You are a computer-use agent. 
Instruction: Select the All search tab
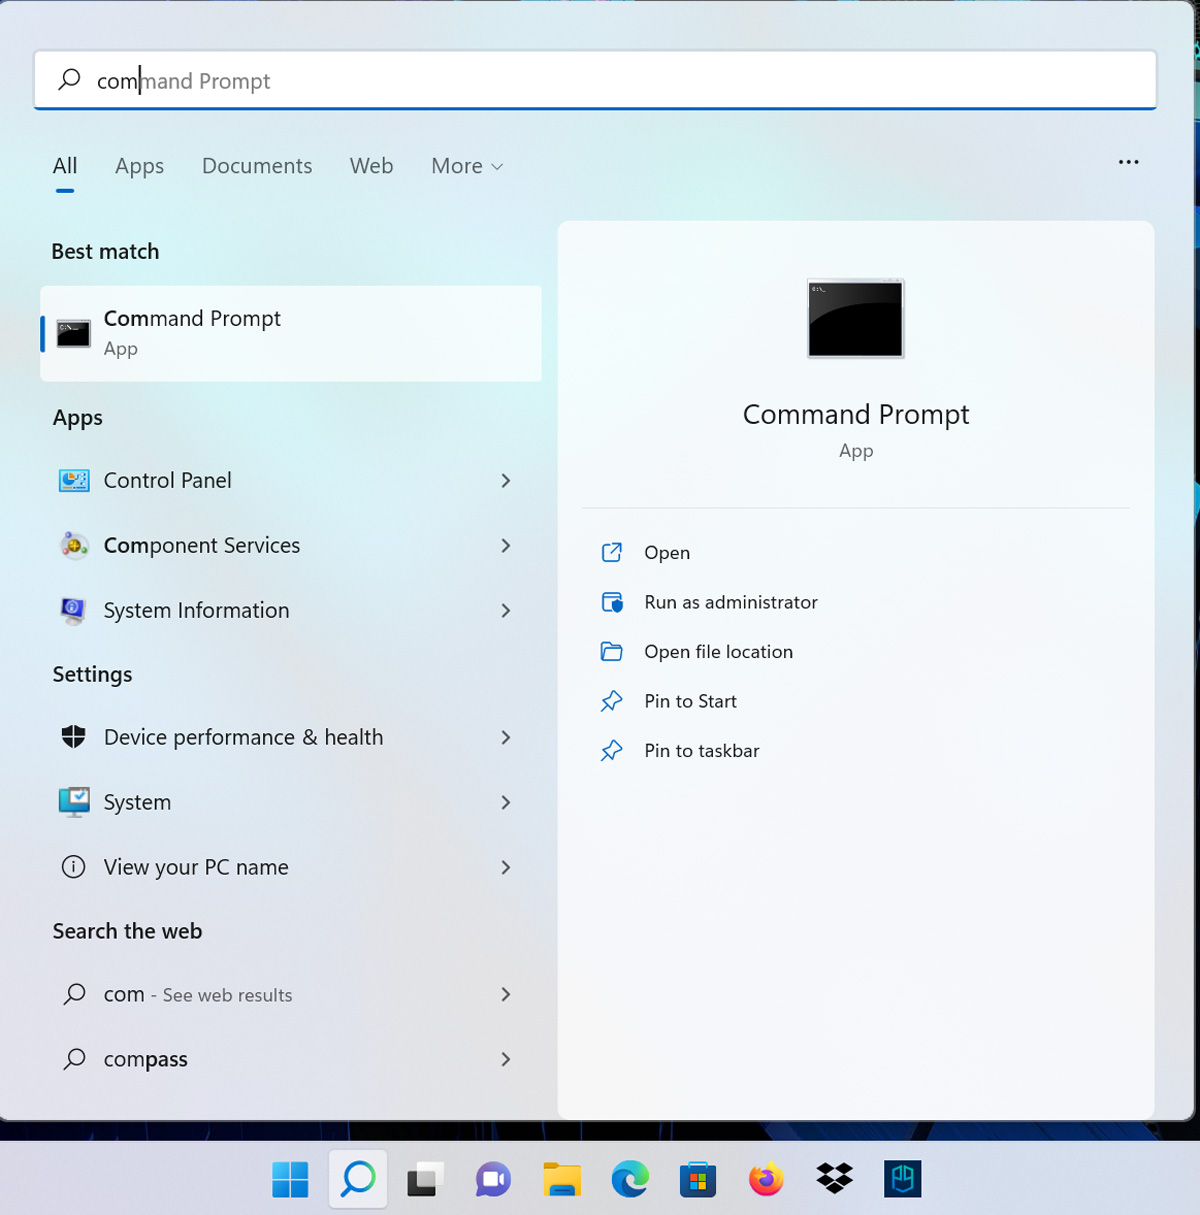click(x=65, y=166)
